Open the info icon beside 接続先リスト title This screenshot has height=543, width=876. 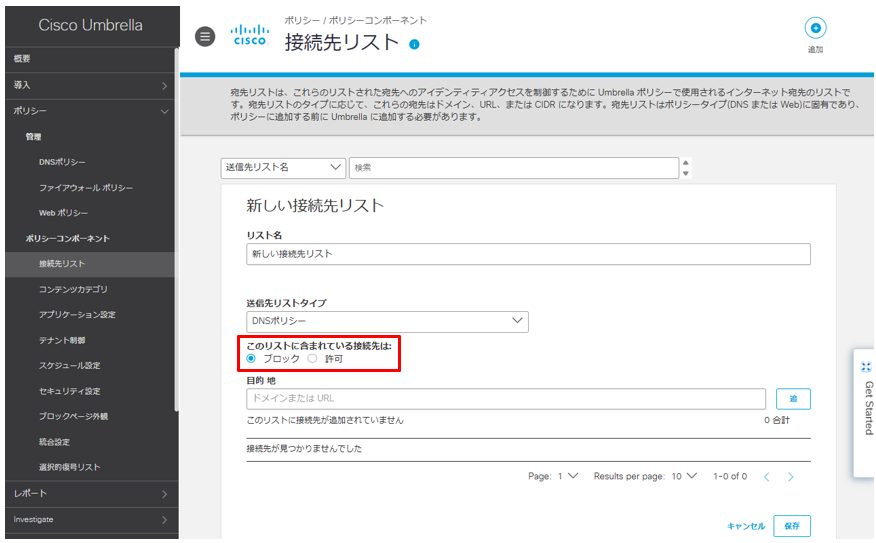[414, 44]
